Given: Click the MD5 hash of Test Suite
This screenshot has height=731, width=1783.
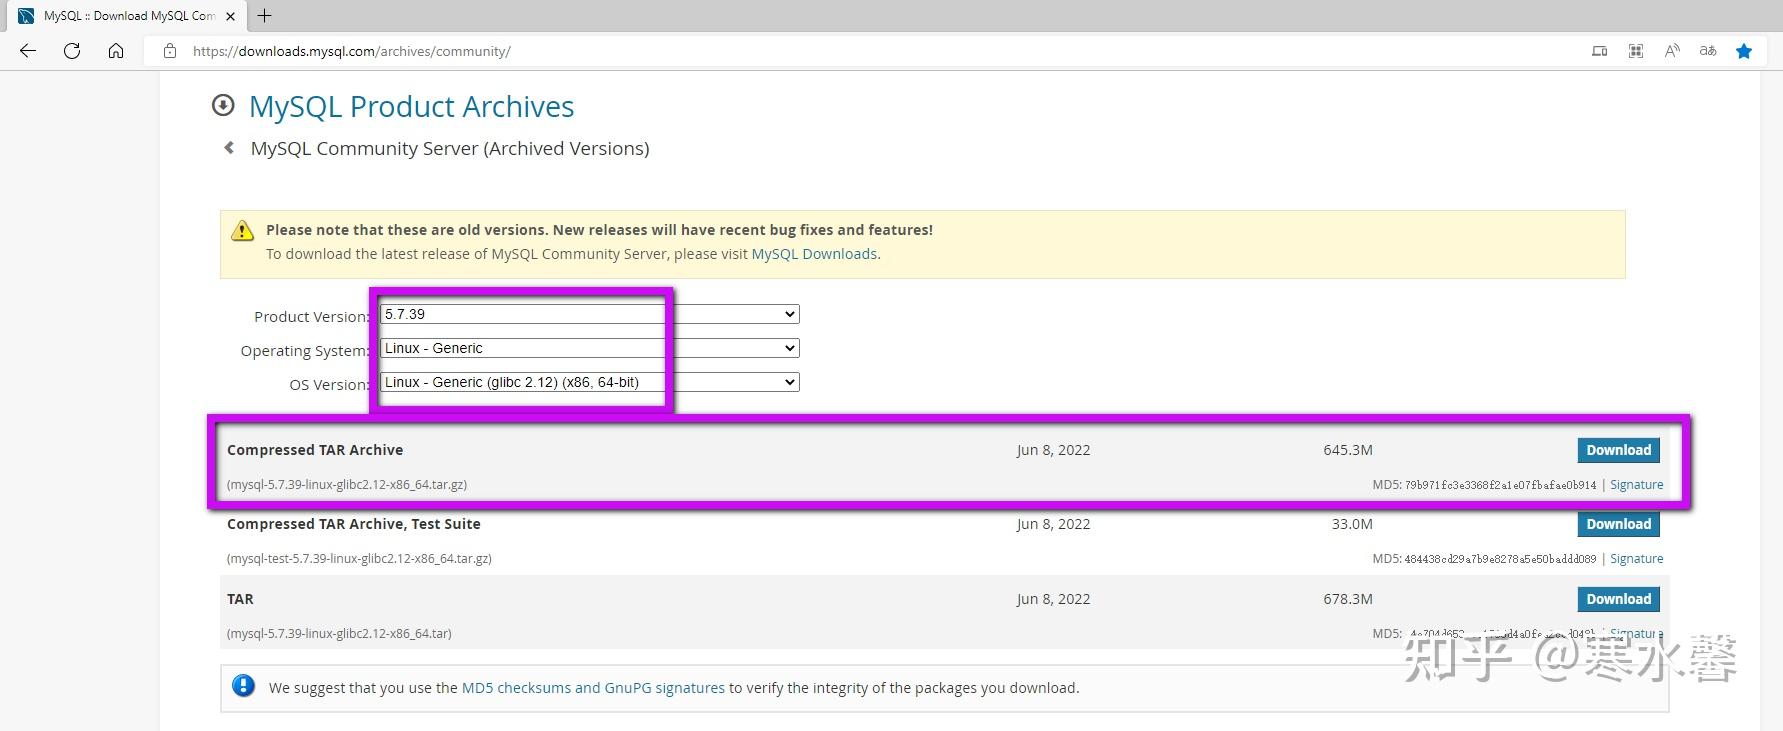Looking at the screenshot, I should [x=1500, y=559].
